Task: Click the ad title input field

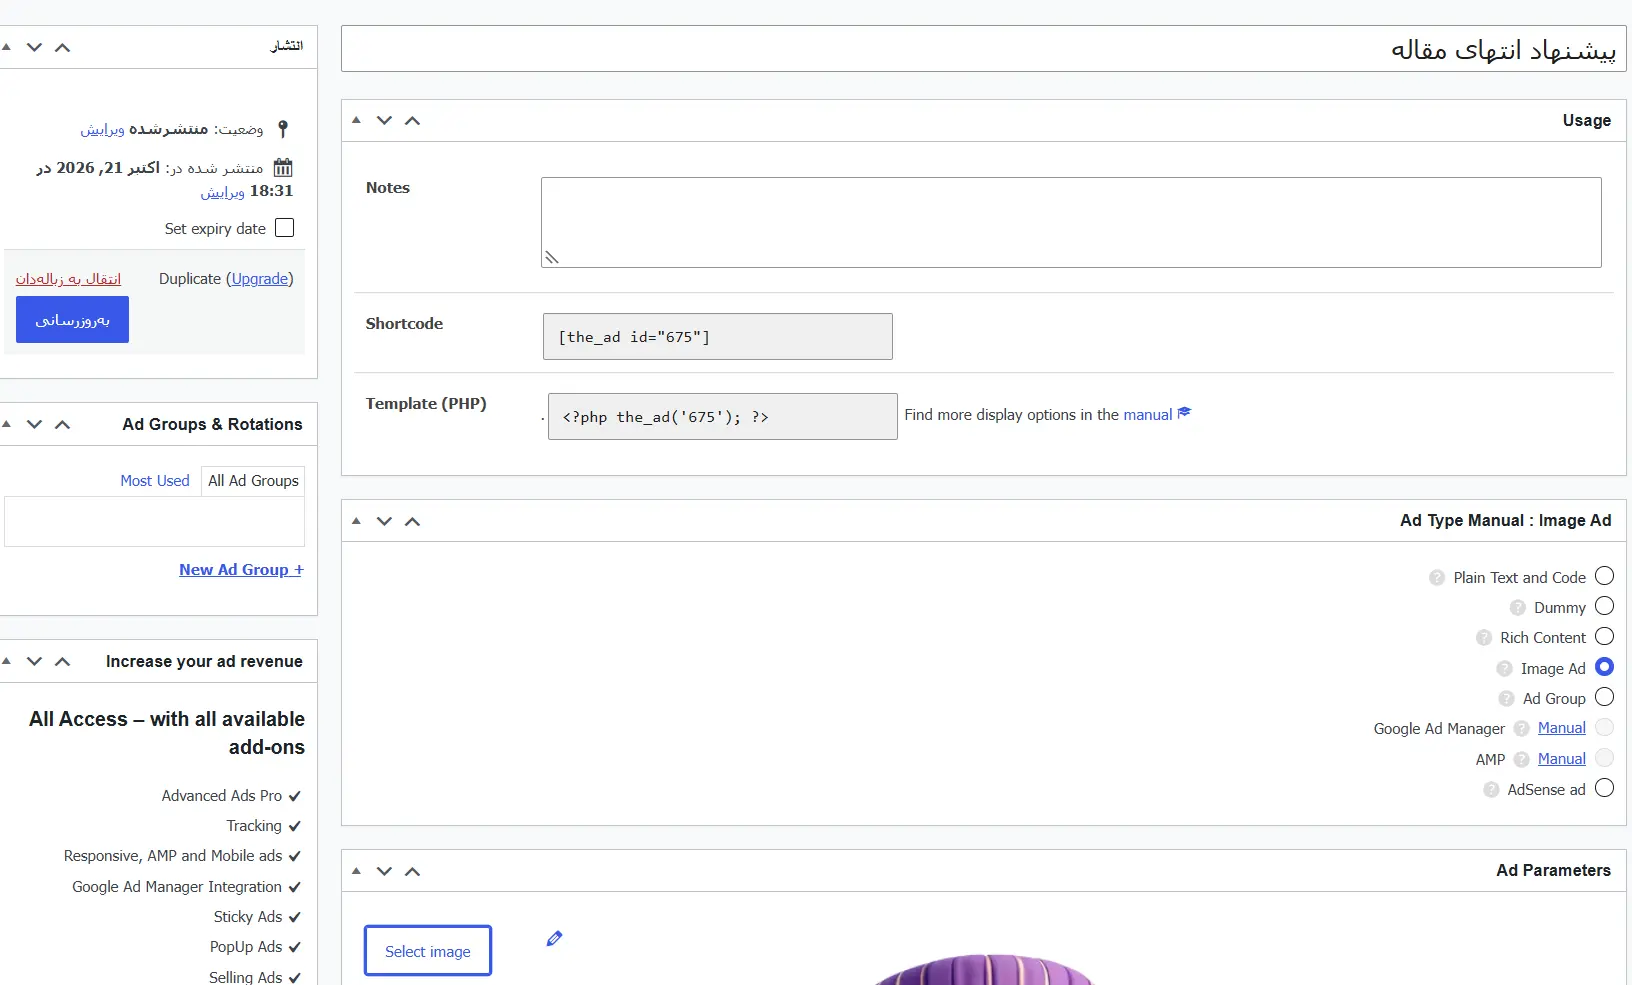Action: pos(984,49)
